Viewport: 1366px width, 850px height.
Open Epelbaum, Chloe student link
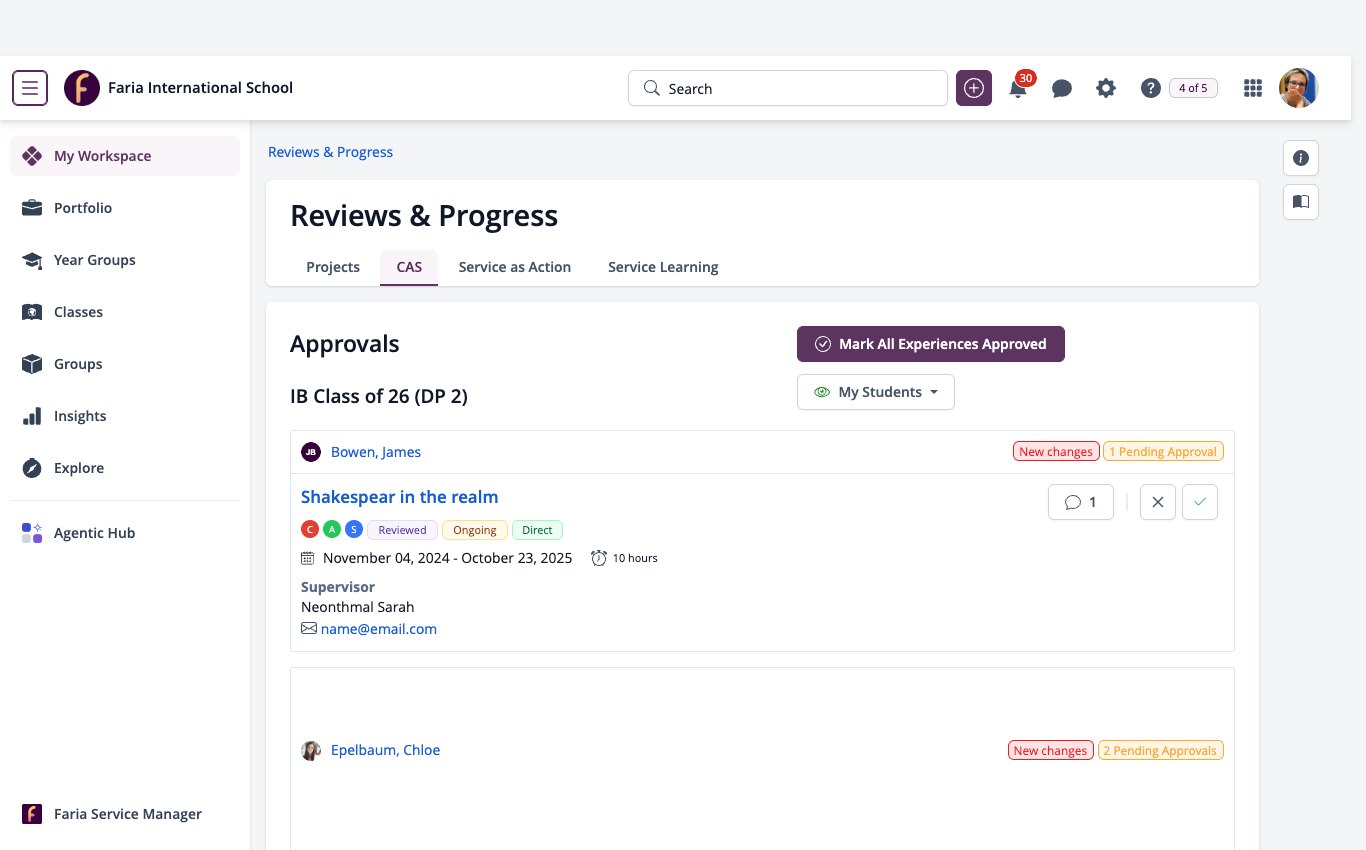tap(385, 750)
